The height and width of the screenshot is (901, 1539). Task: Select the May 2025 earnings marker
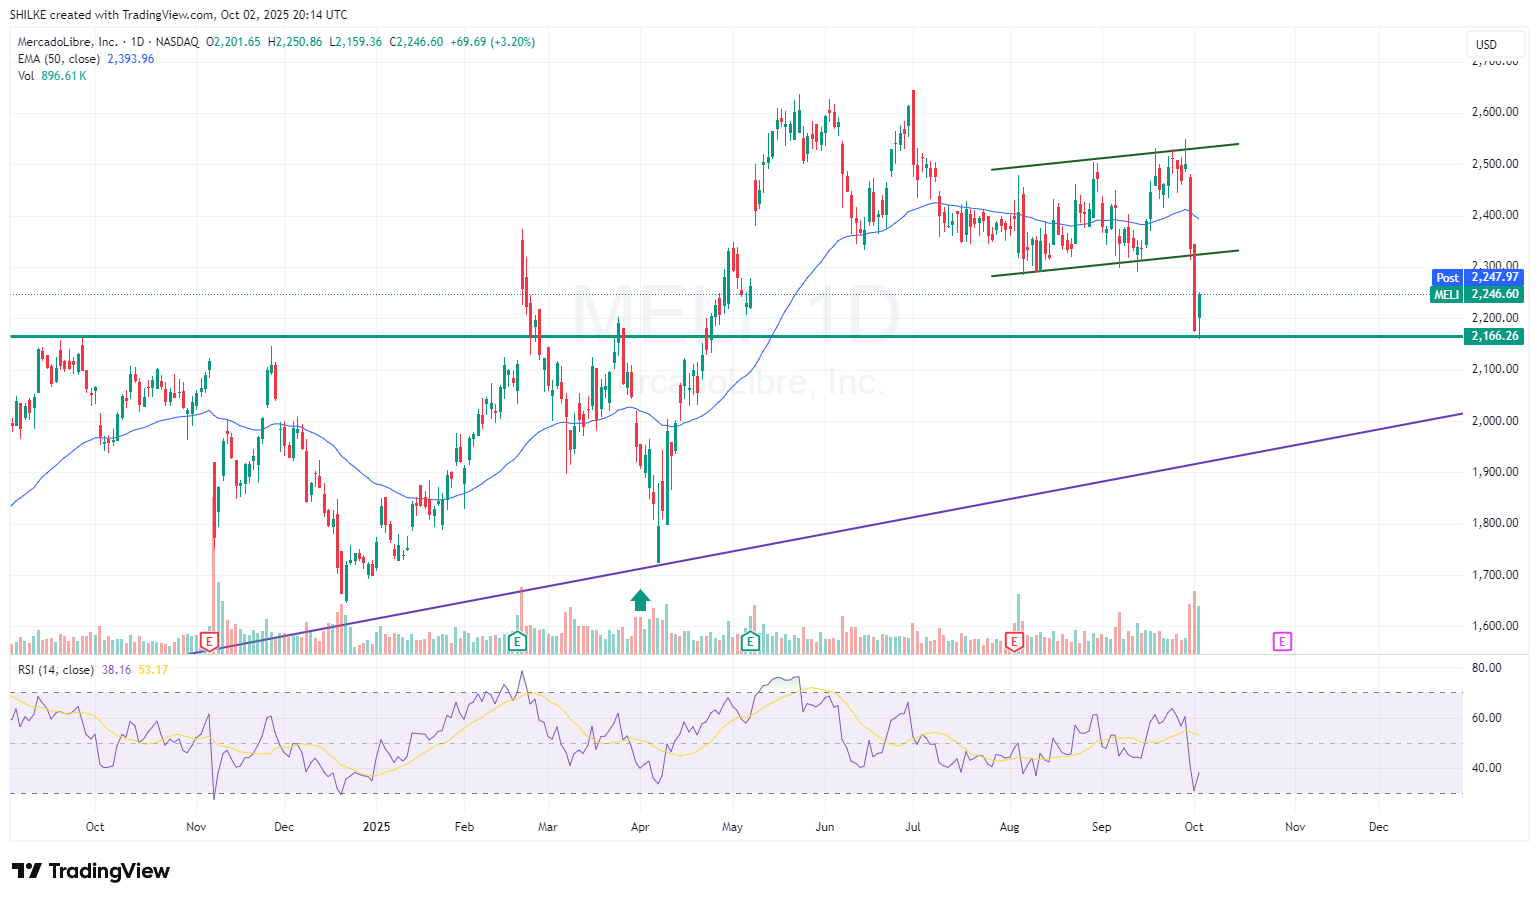[751, 641]
